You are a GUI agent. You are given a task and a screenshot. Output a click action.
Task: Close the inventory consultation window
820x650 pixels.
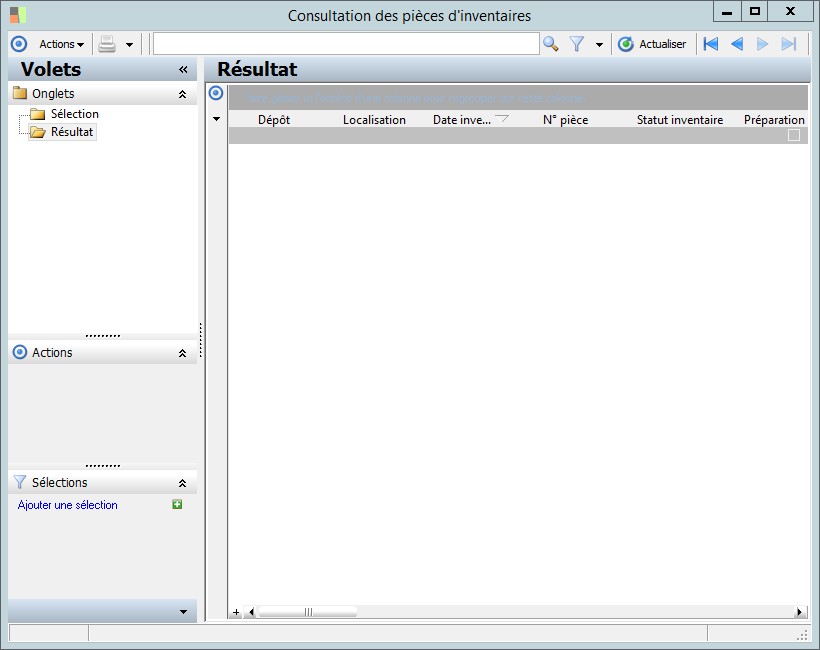click(790, 12)
